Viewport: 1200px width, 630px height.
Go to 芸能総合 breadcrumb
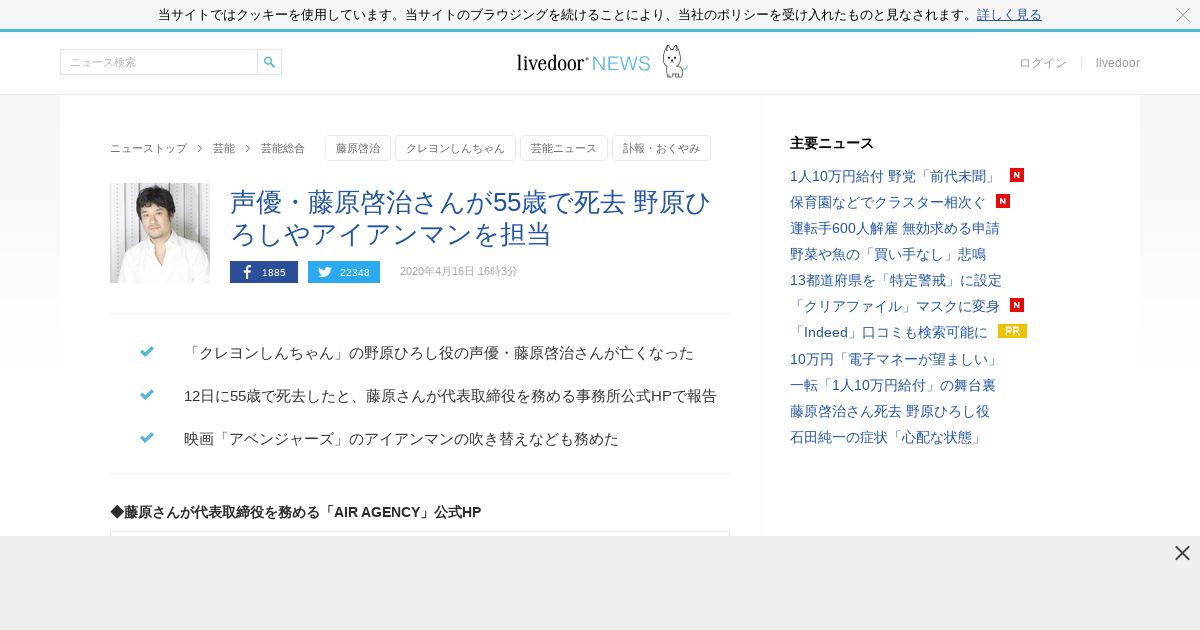click(x=283, y=148)
